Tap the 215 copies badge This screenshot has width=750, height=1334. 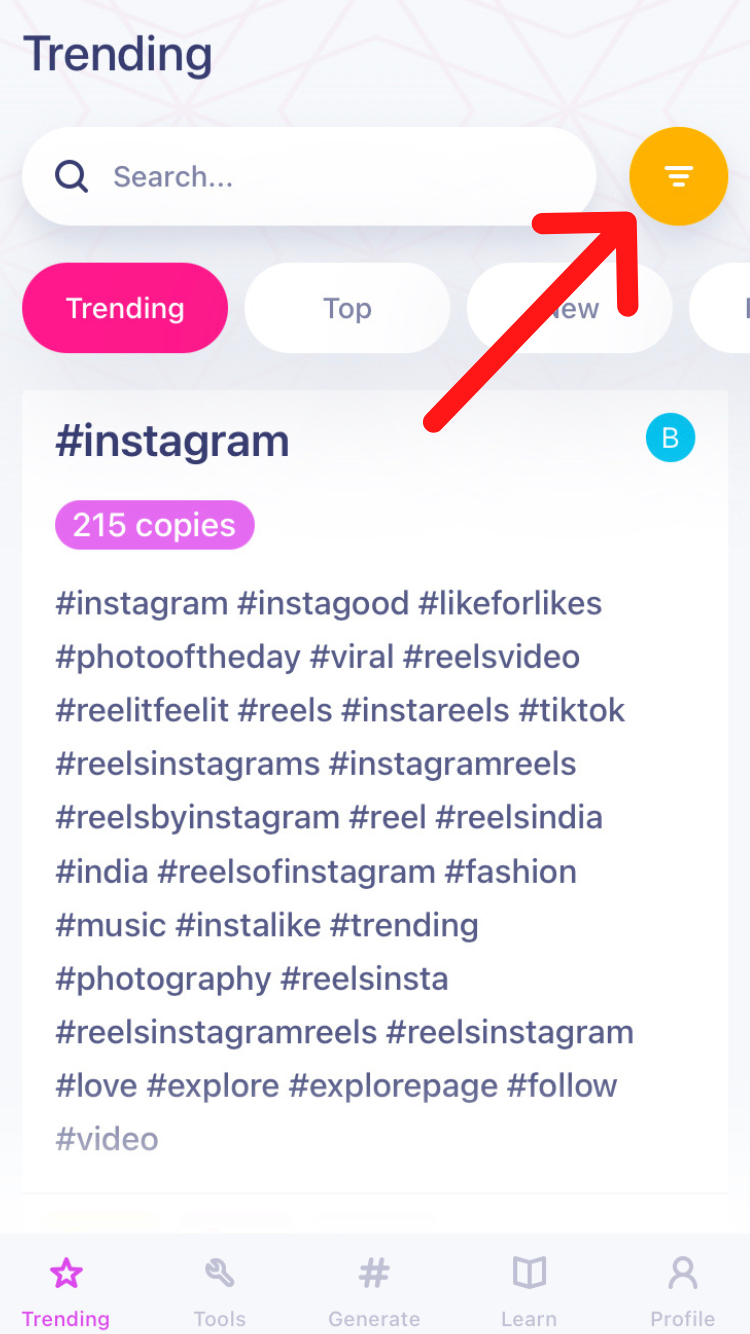click(154, 525)
